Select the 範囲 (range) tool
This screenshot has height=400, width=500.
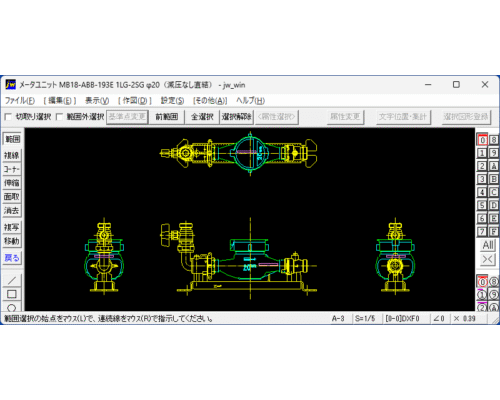(x=12, y=139)
